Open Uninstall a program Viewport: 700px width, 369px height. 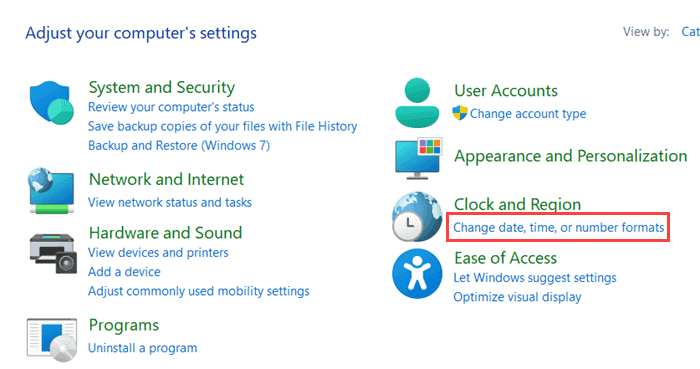pos(142,348)
